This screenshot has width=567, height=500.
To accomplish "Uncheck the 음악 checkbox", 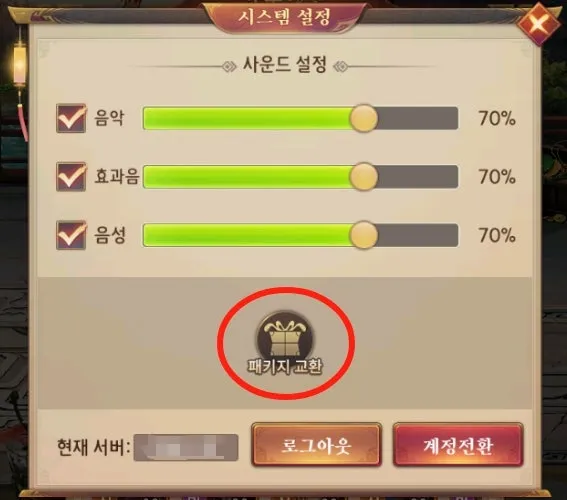I will point(71,118).
